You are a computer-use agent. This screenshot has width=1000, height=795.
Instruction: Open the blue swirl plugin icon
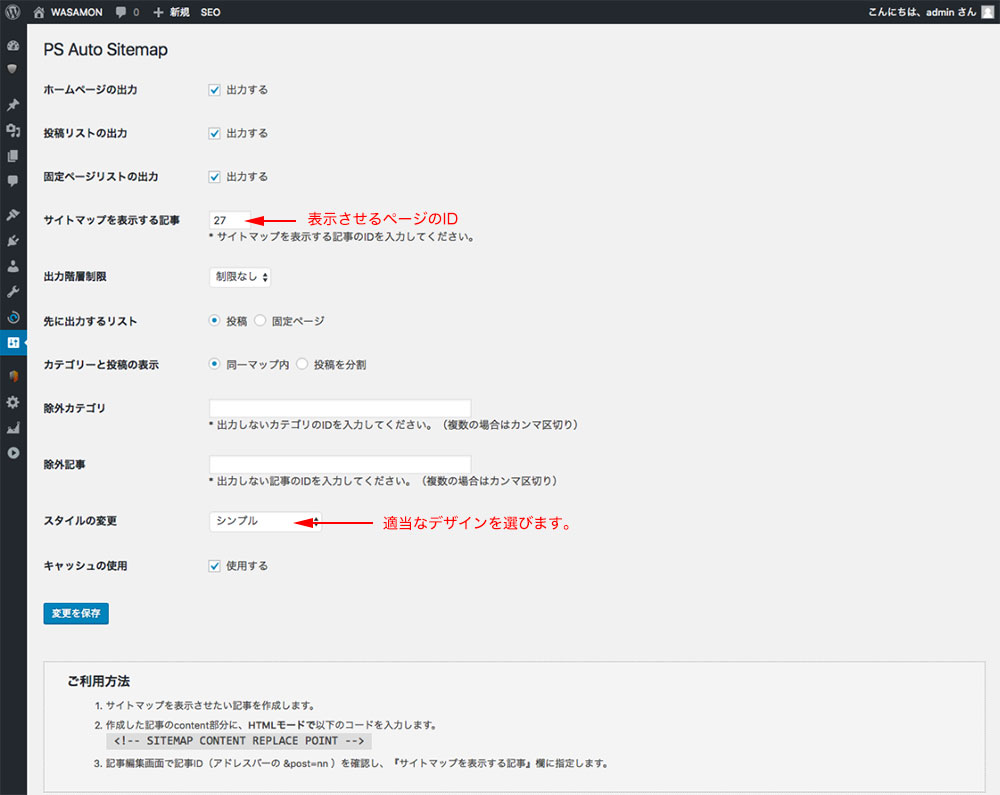click(13, 317)
